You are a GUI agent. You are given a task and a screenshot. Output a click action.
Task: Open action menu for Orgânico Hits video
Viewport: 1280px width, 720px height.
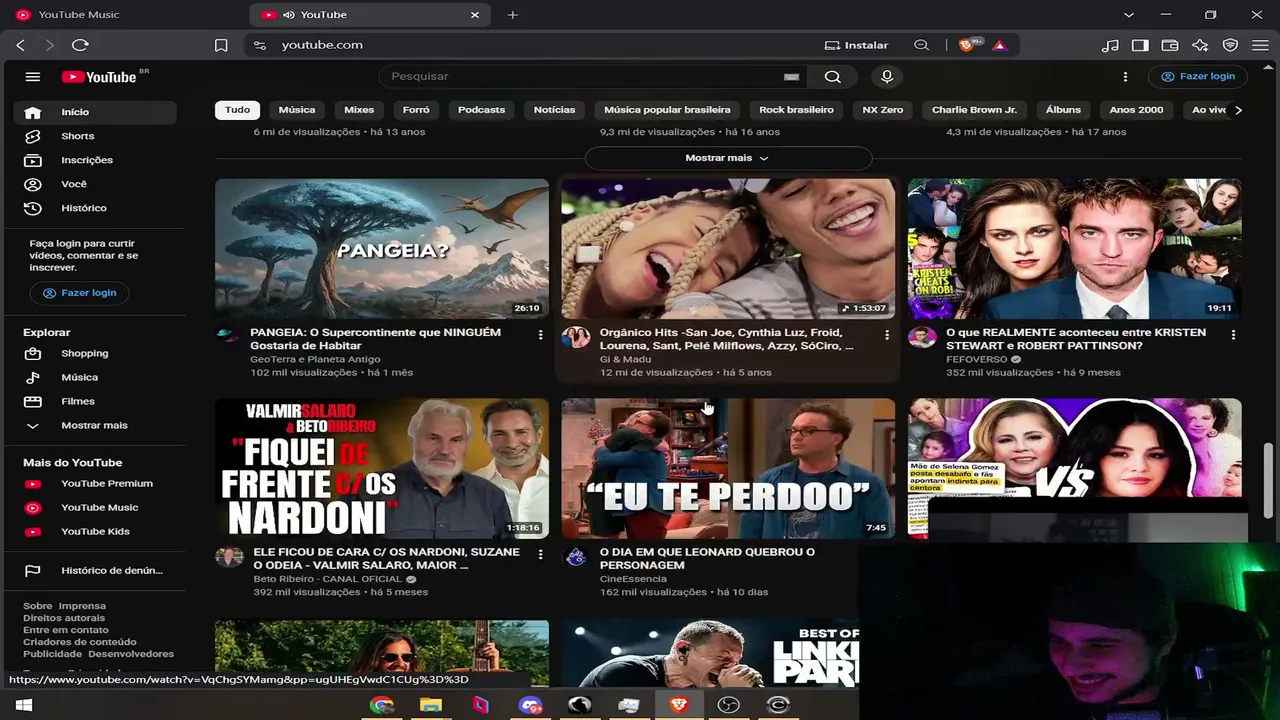tap(886, 335)
